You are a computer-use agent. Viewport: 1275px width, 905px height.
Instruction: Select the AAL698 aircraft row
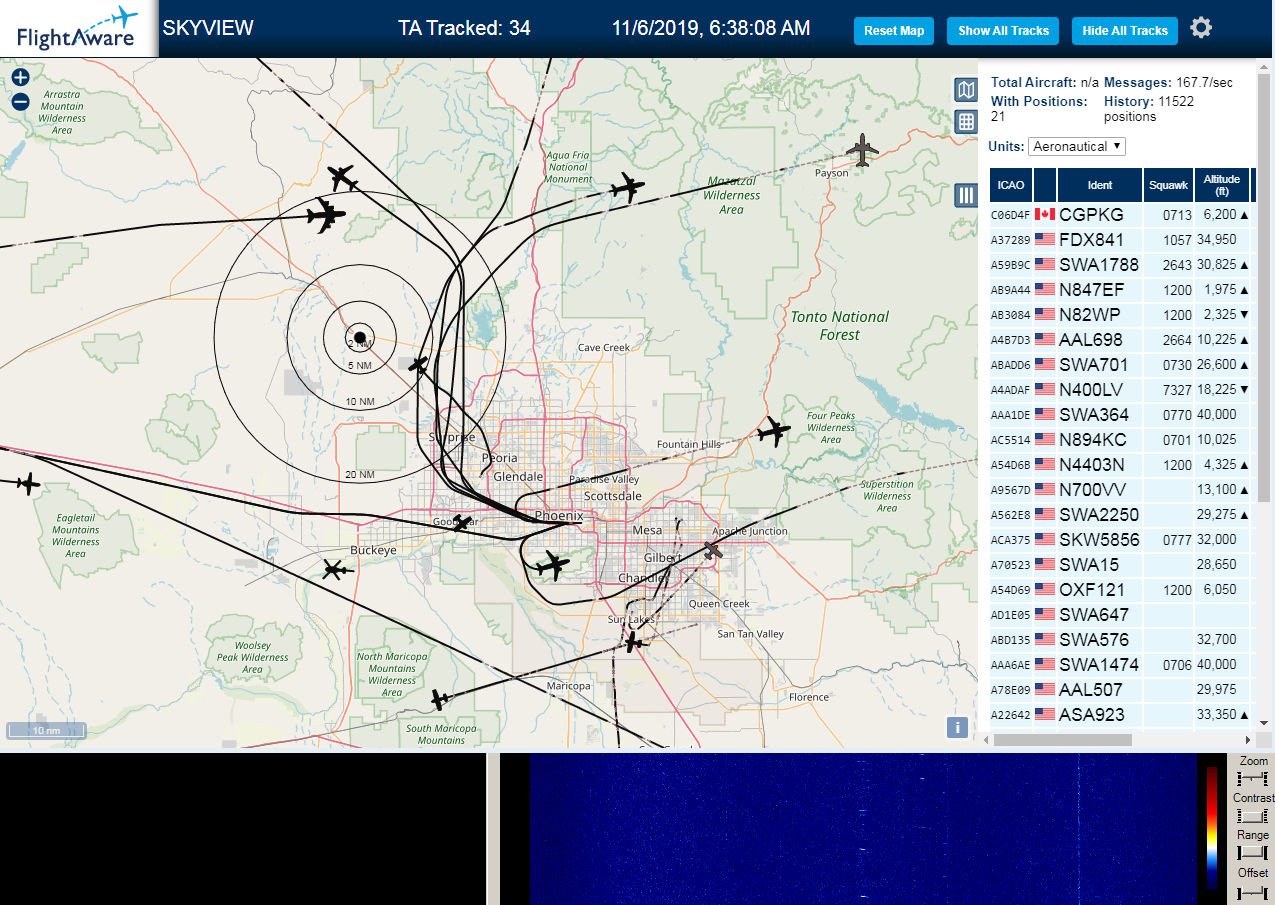coord(1120,339)
